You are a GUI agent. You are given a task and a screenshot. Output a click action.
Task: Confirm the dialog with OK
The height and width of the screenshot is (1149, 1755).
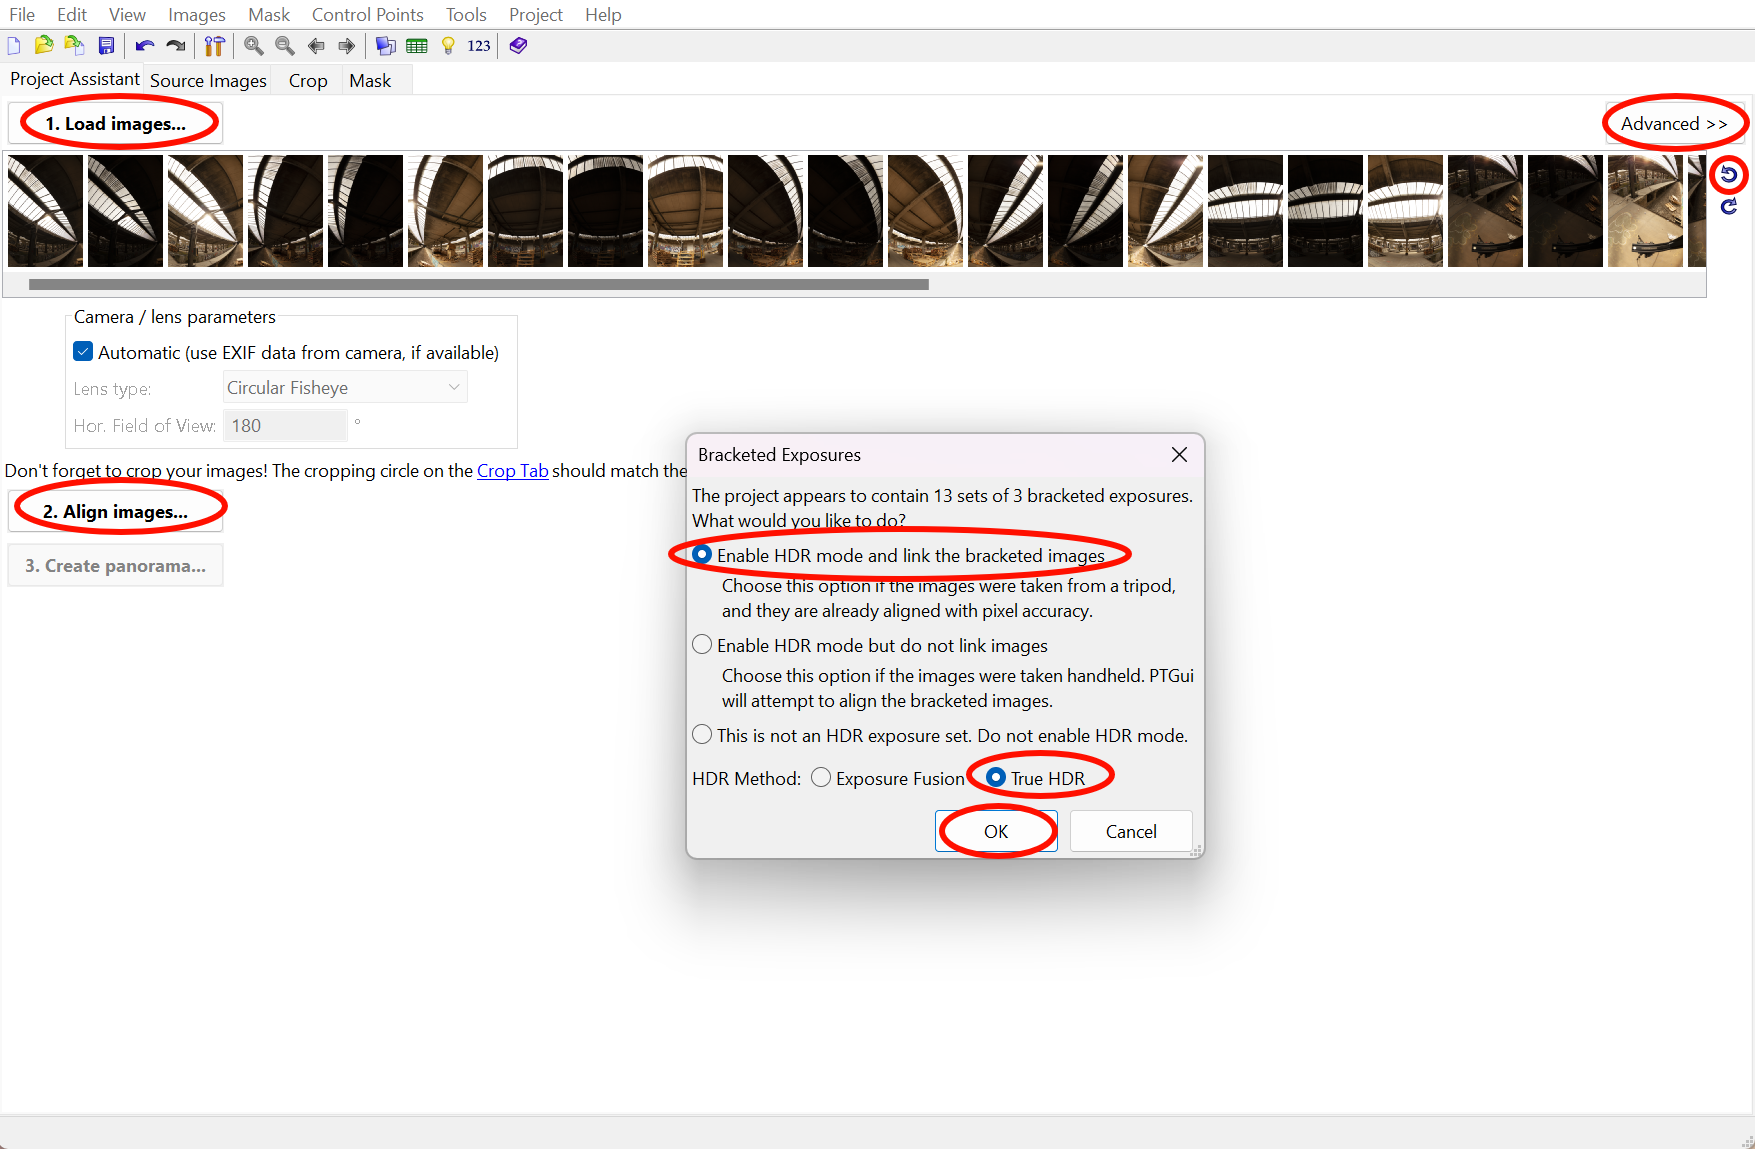pos(996,832)
